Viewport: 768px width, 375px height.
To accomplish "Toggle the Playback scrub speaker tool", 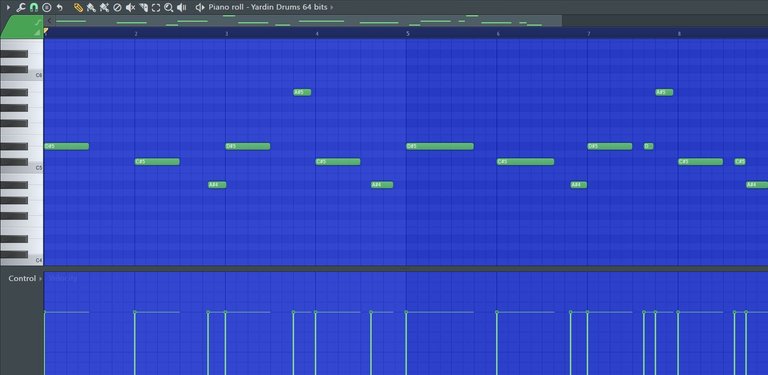I will [x=182, y=7].
